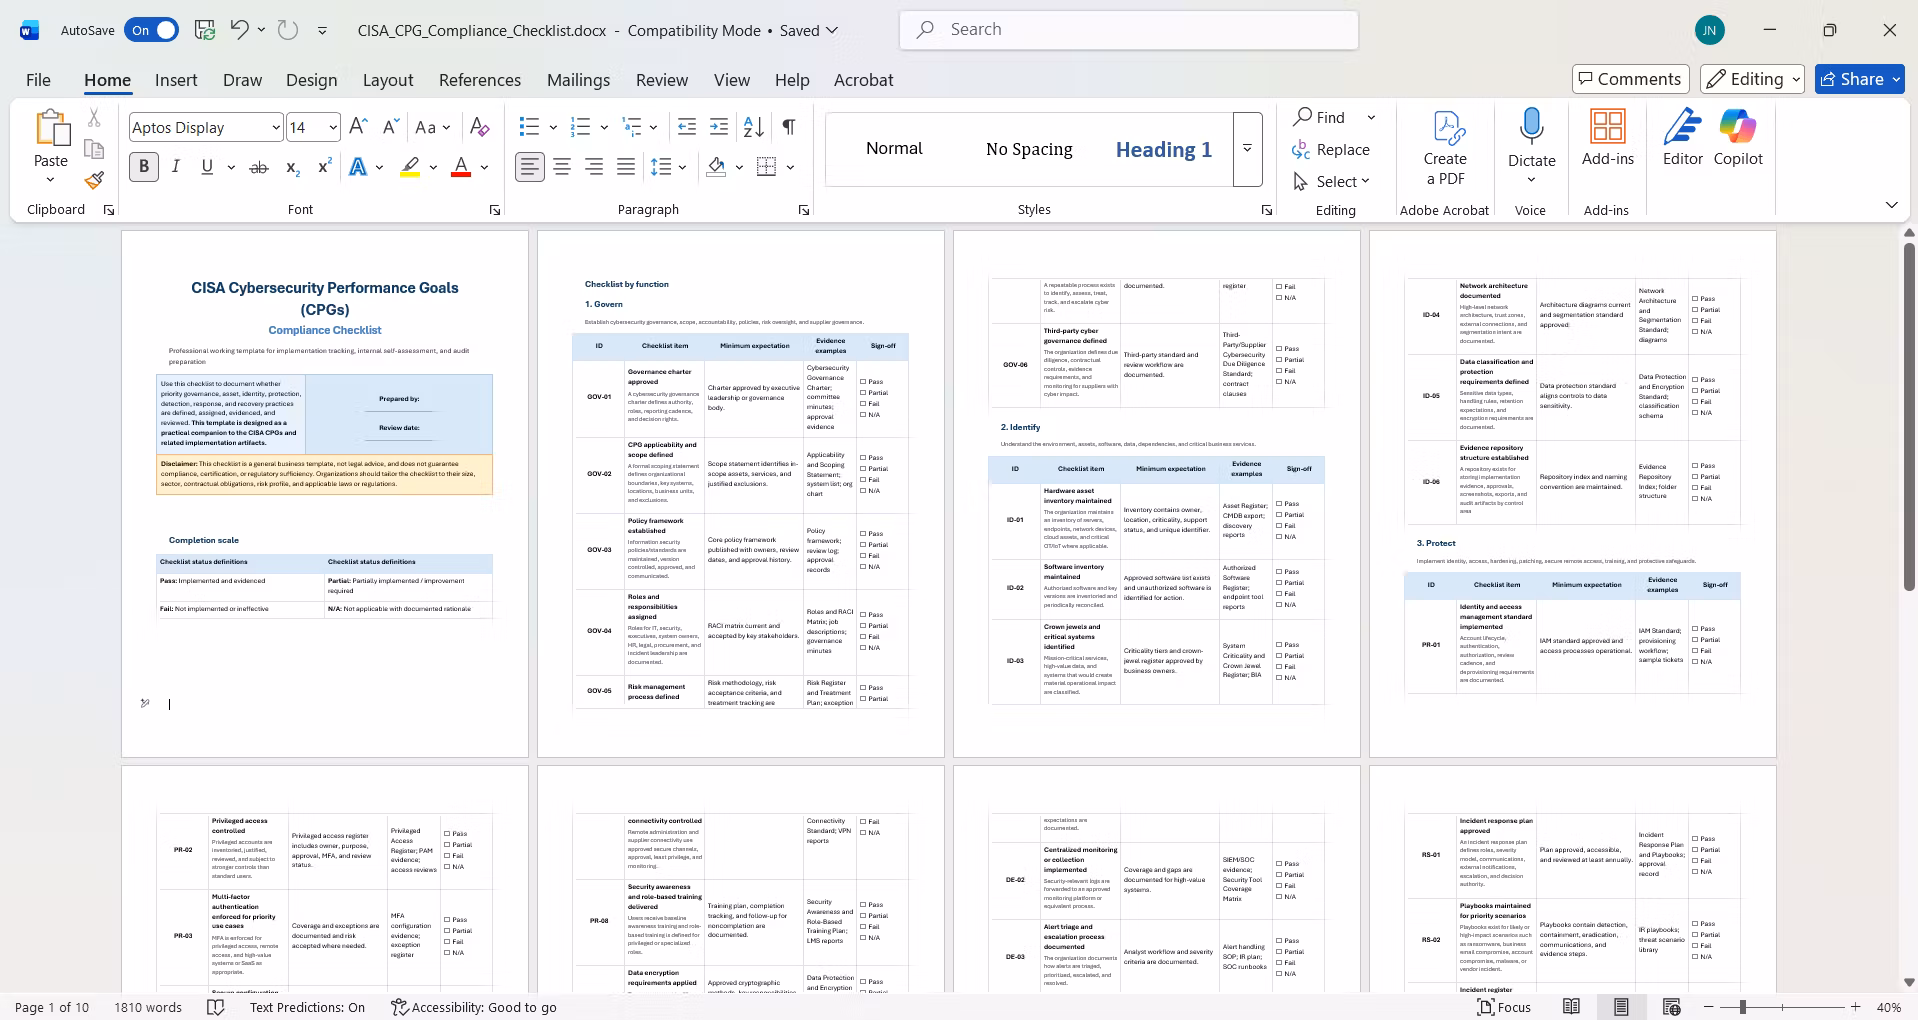This screenshot has width=1918, height=1020.
Task: Toggle Bold formatting button
Action: [144, 167]
